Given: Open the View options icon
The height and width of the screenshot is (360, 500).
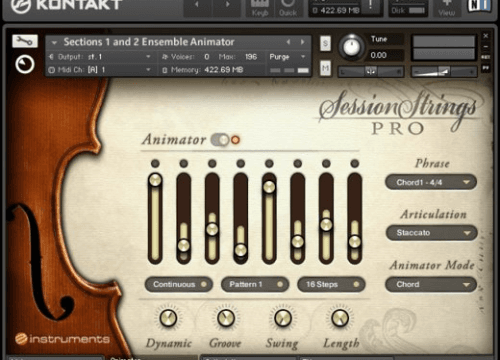Looking at the screenshot, I should pyautogui.click(x=446, y=7).
